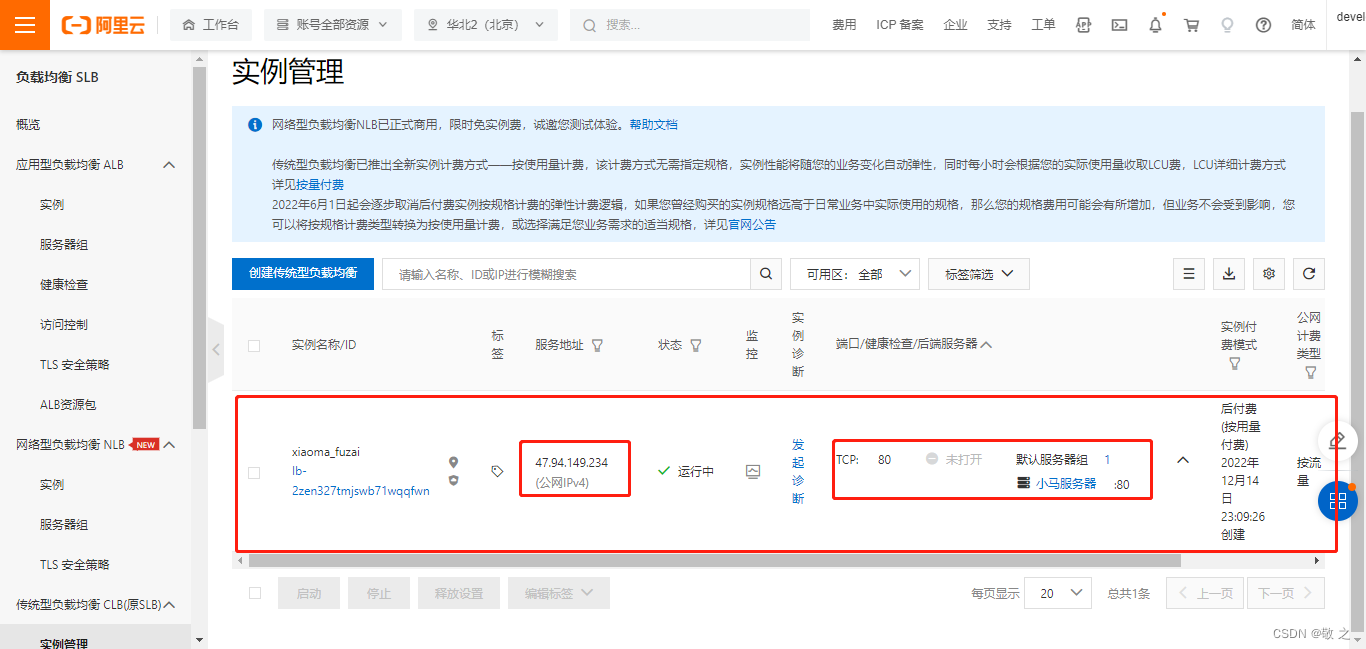This screenshot has width=1366, height=649.
Task: Click the blue floating grid button
Action: point(1338,501)
